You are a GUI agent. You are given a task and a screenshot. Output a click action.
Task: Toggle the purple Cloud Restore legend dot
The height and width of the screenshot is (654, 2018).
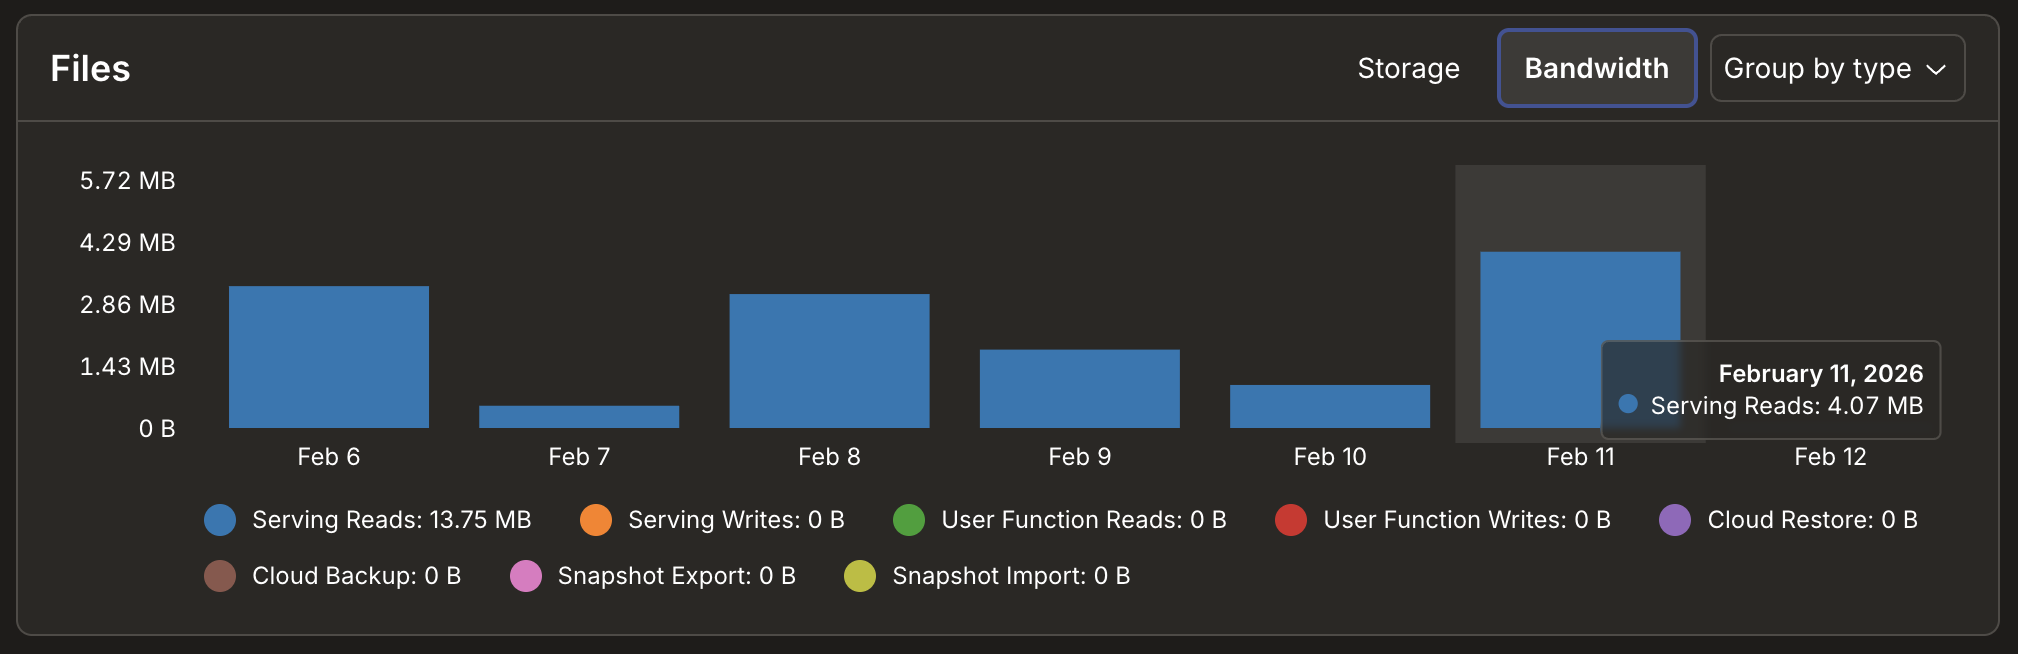1675,520
